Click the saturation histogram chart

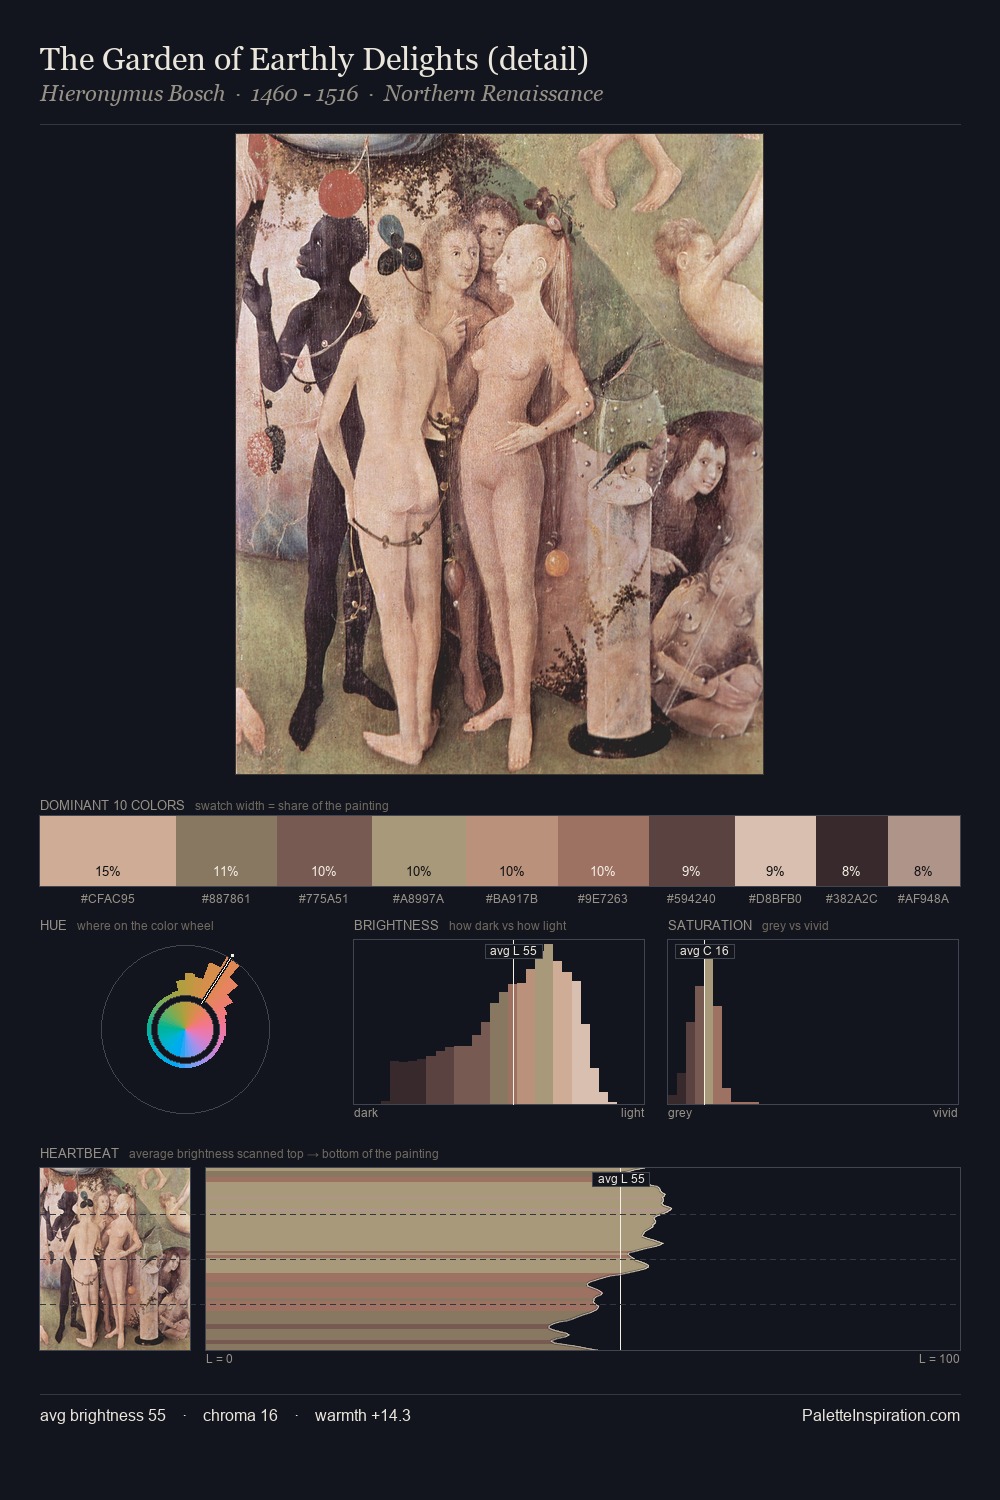point(813,1022)
